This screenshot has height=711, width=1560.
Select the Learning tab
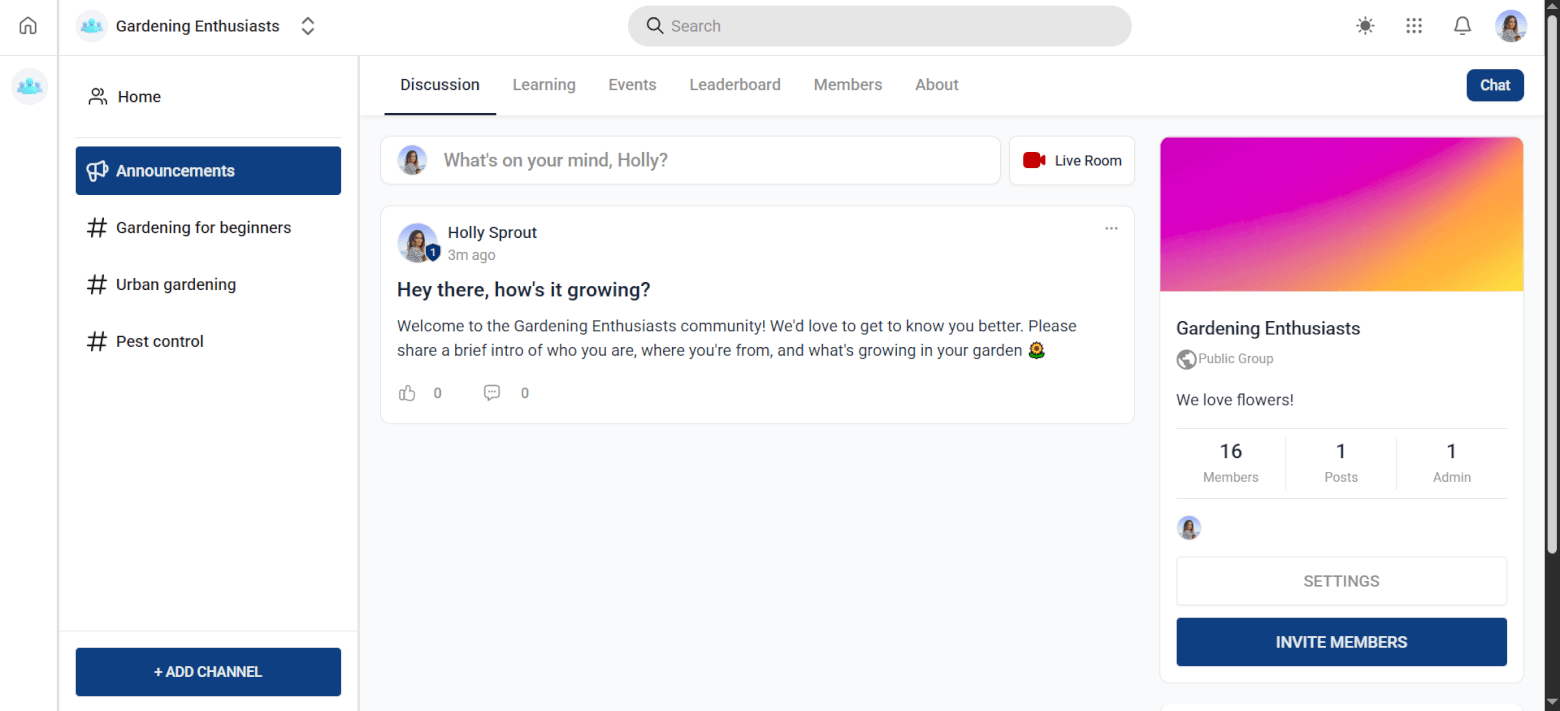coord(544,85)
